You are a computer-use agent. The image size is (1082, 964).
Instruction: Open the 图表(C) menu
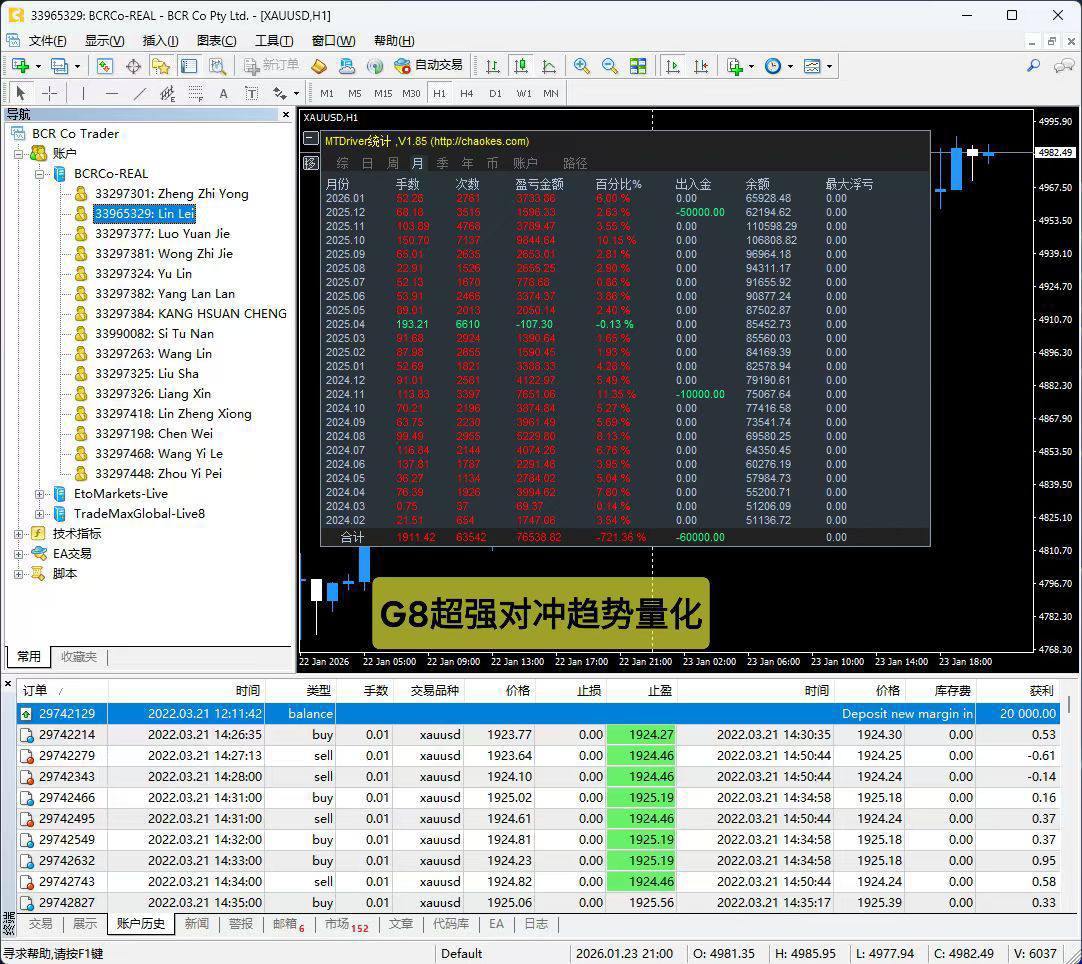(217, 41)
